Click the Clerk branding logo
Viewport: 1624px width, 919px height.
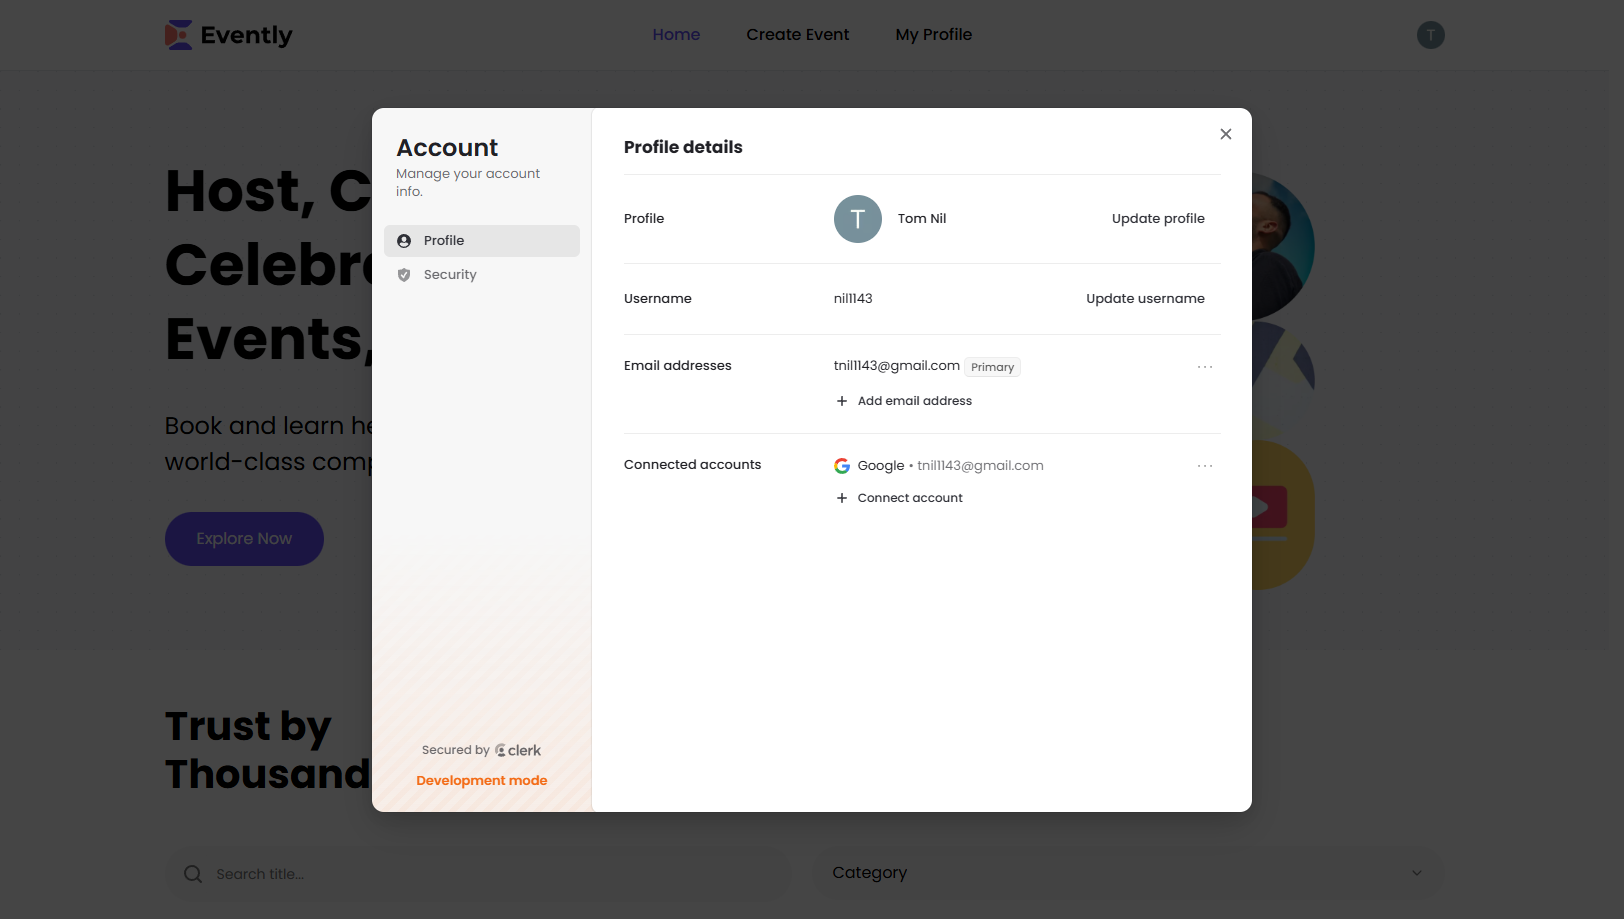pyautogui.click(x=518, y=750)
